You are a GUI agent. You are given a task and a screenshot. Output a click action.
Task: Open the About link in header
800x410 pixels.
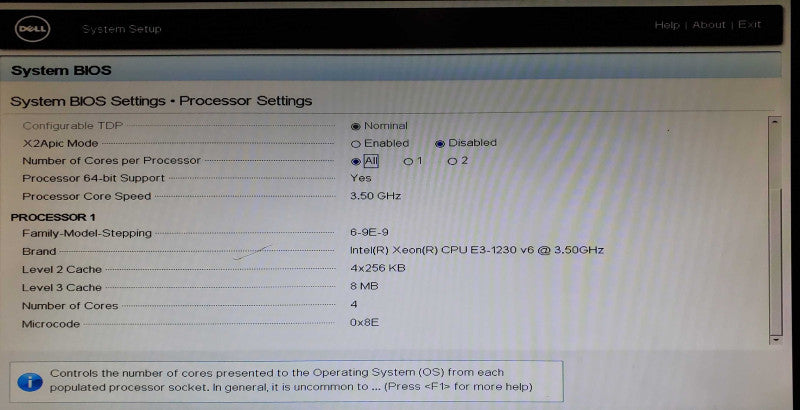point(709,25)
